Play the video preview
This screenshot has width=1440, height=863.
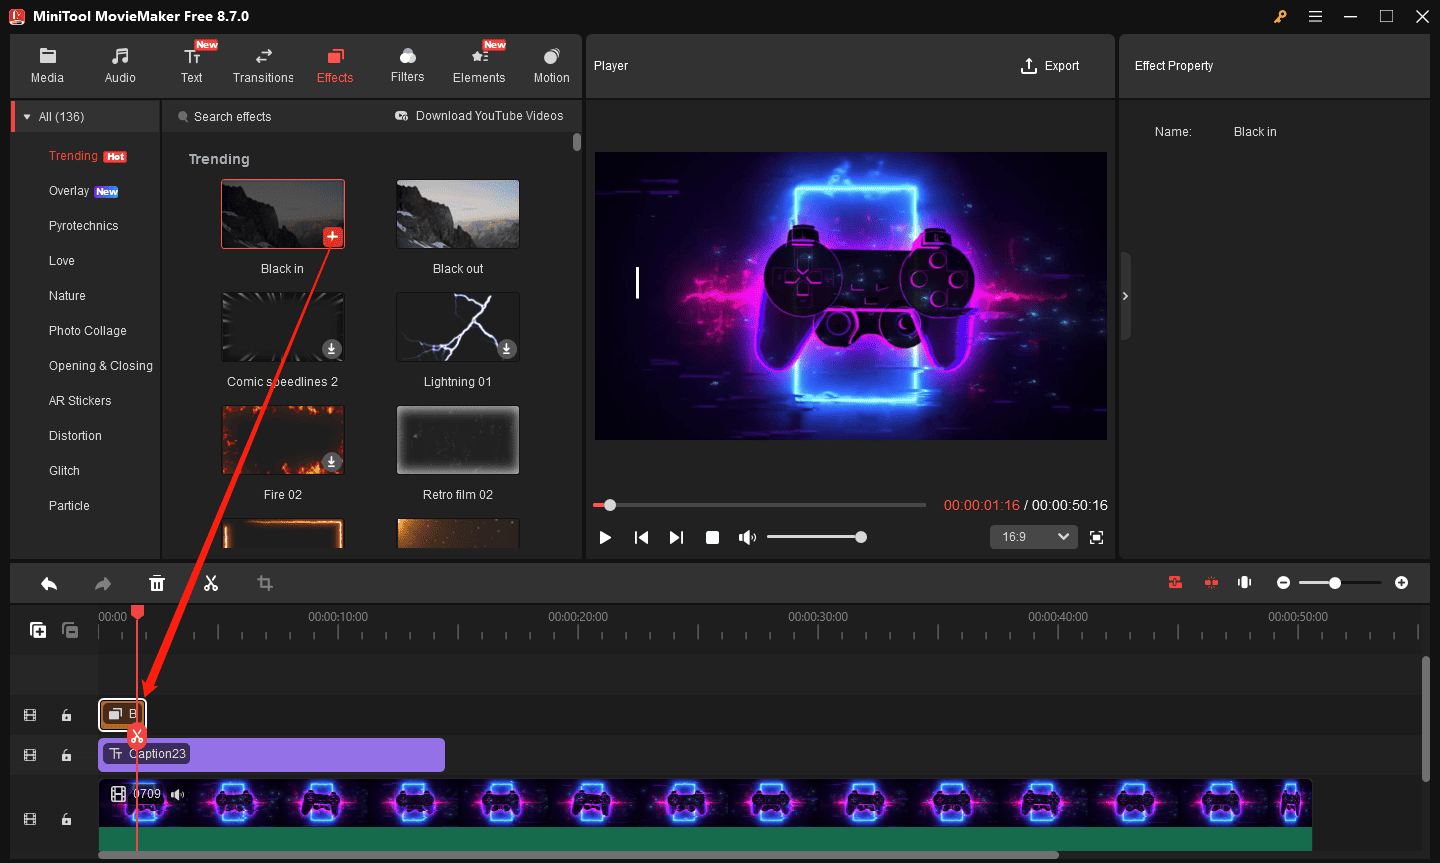tap(605, 537)
